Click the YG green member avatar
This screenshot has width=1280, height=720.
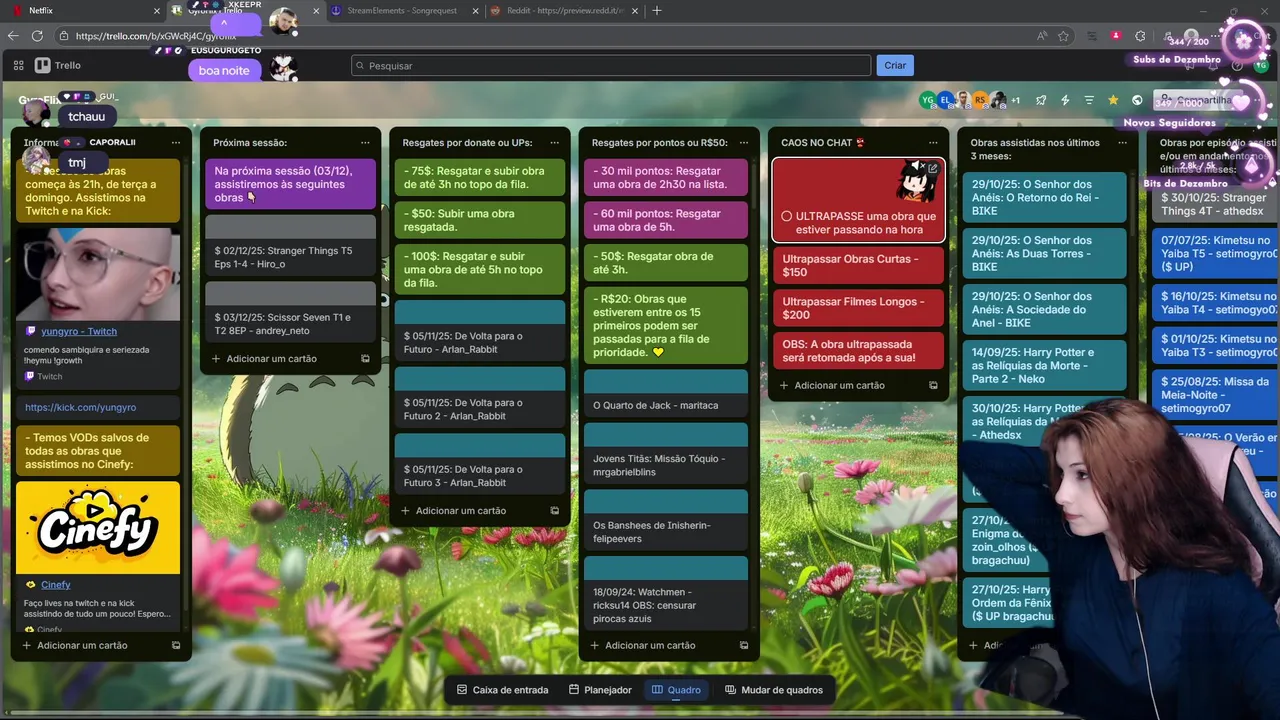(x=927, y=100)
